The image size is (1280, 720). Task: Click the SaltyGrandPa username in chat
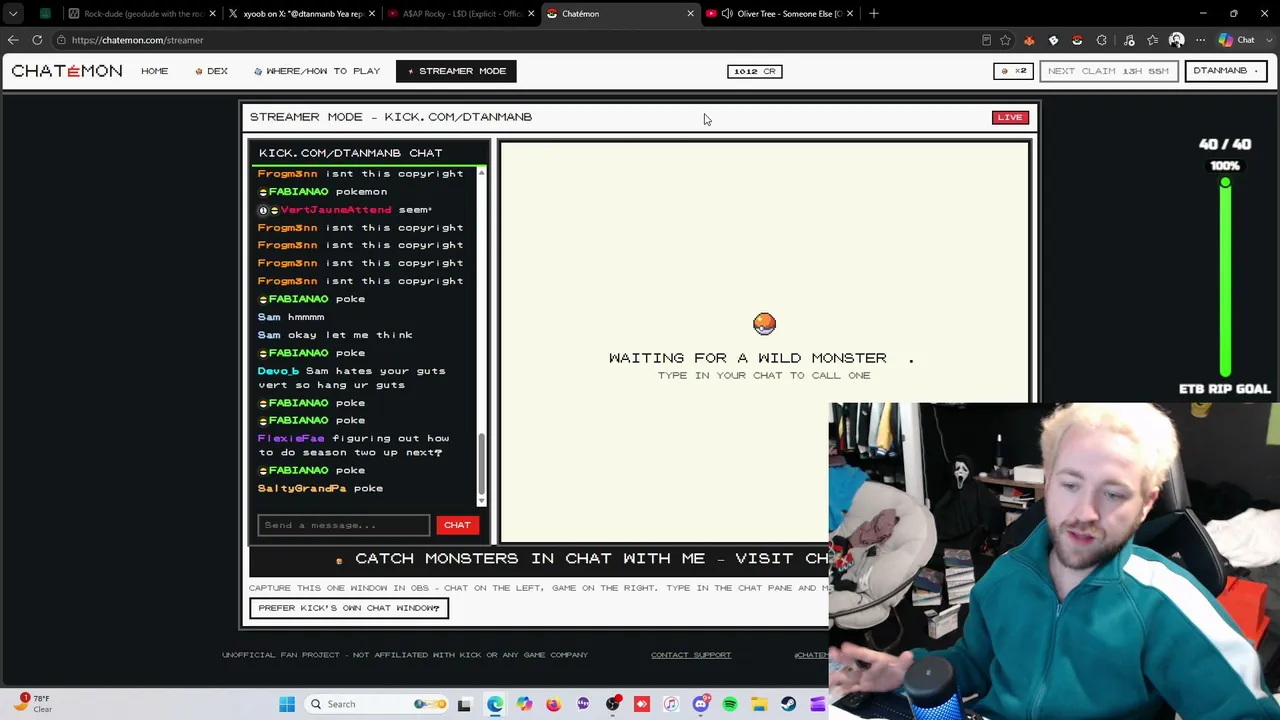coord(302,488)
